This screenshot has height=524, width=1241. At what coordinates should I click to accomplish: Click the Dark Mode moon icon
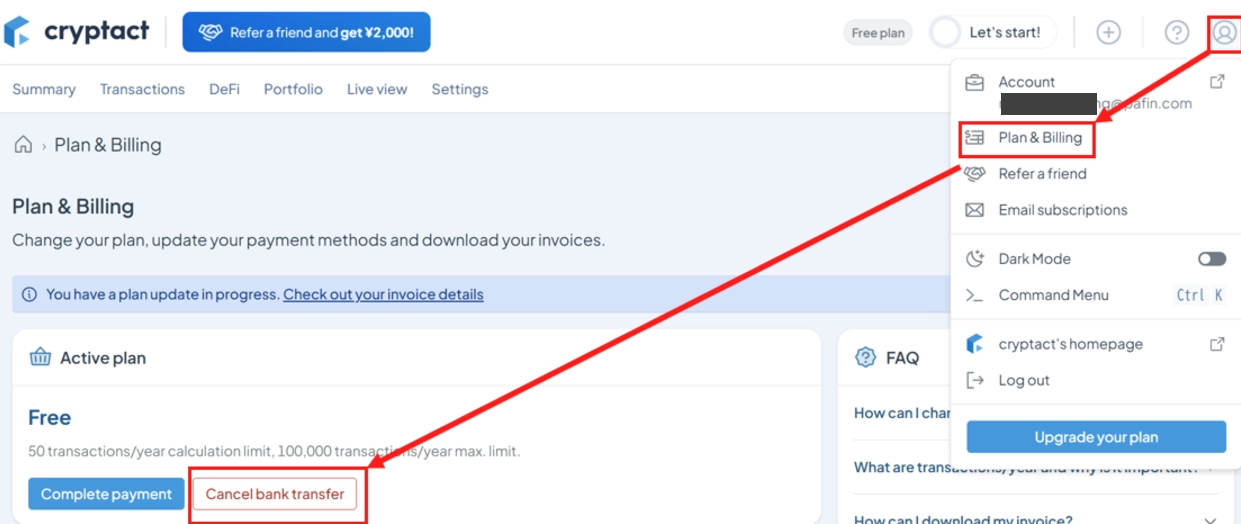(x=975, y=259)
